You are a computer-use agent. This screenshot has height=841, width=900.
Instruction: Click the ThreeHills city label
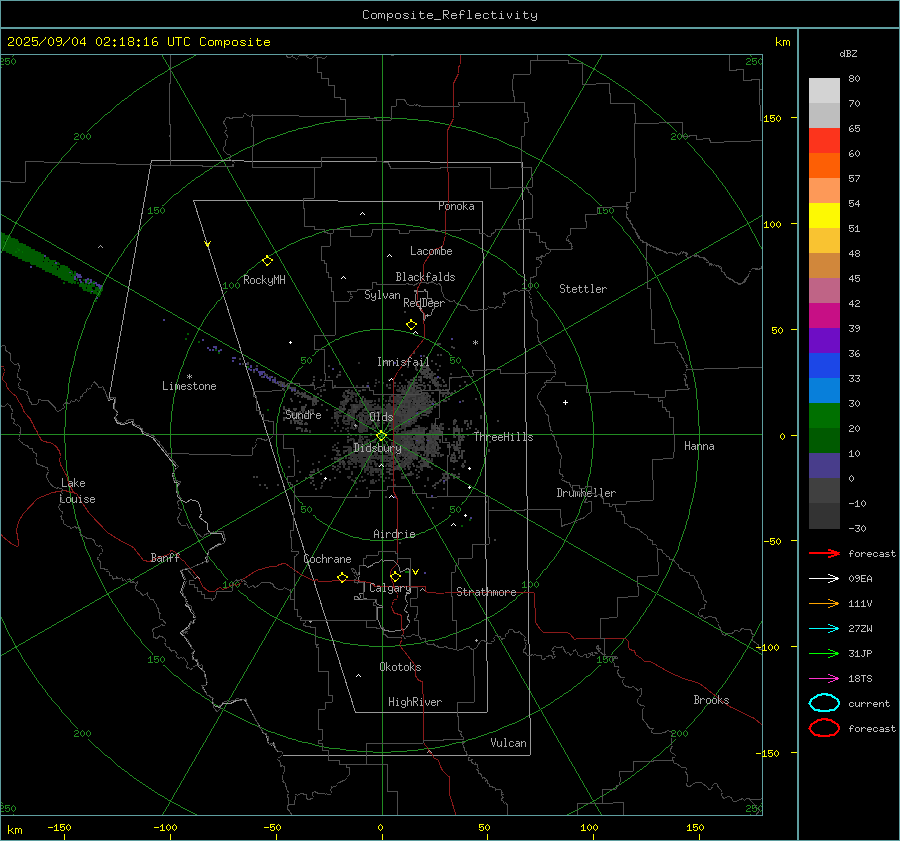coord(503,437)
